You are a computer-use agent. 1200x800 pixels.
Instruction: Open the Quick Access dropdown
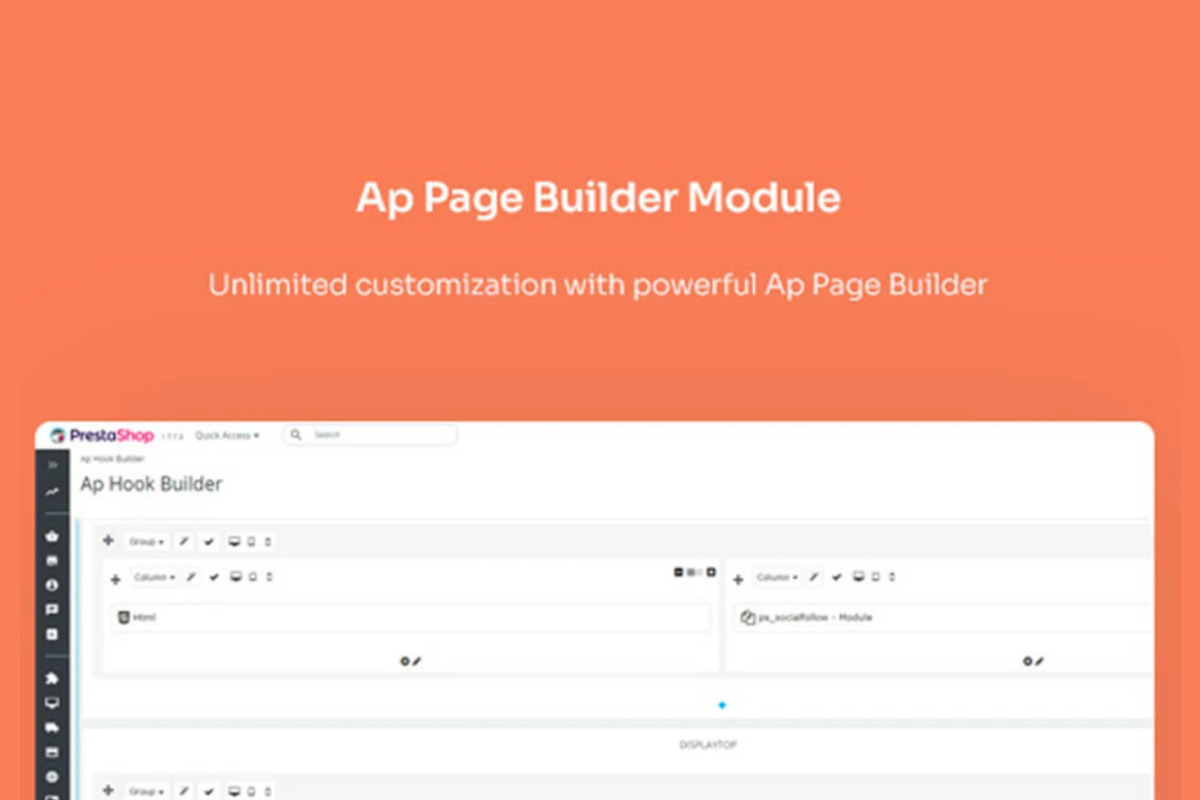point(227,435)
